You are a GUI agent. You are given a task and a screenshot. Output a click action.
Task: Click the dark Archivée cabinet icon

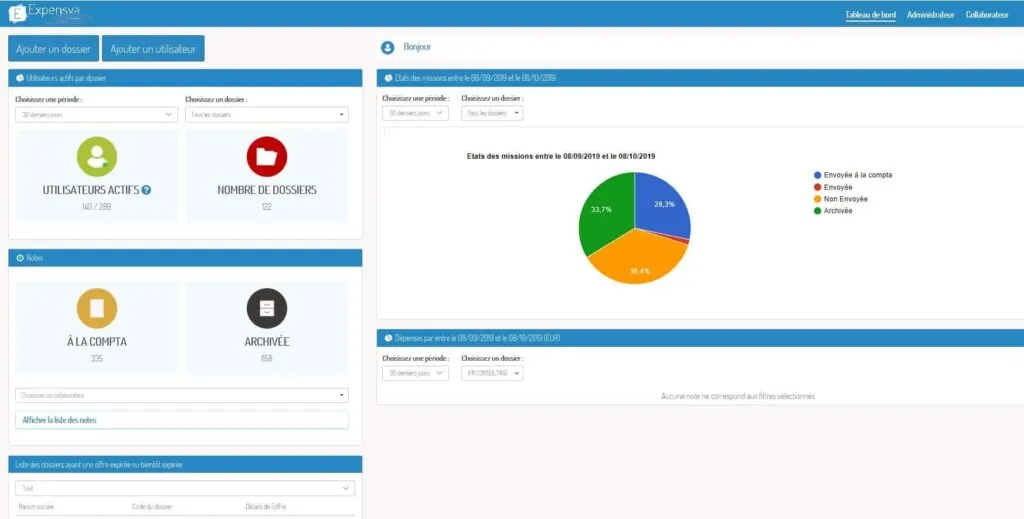pos(266,308)
